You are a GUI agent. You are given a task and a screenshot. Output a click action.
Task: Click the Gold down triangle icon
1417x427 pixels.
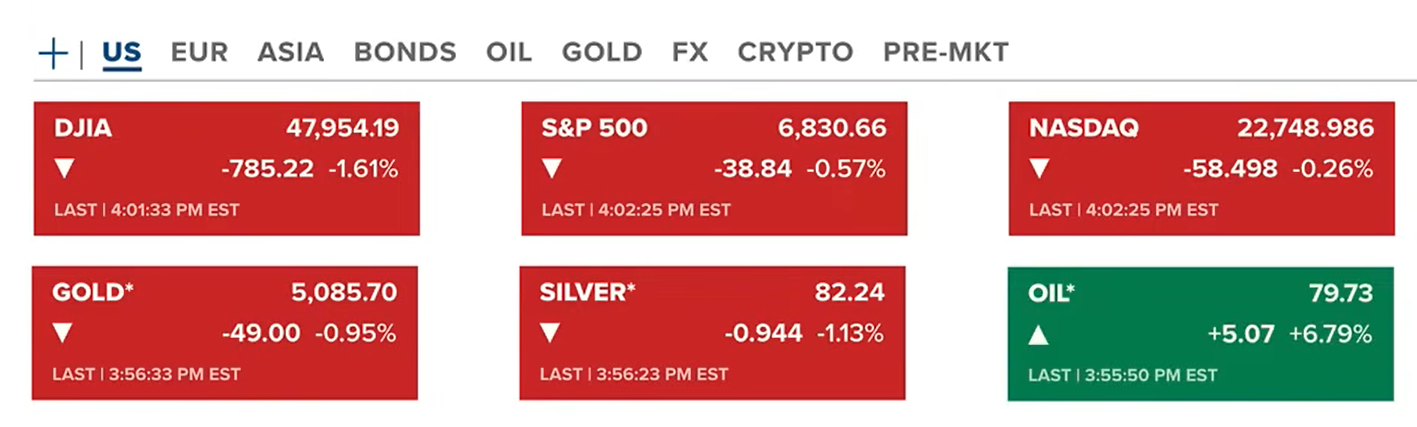point(63,333)
